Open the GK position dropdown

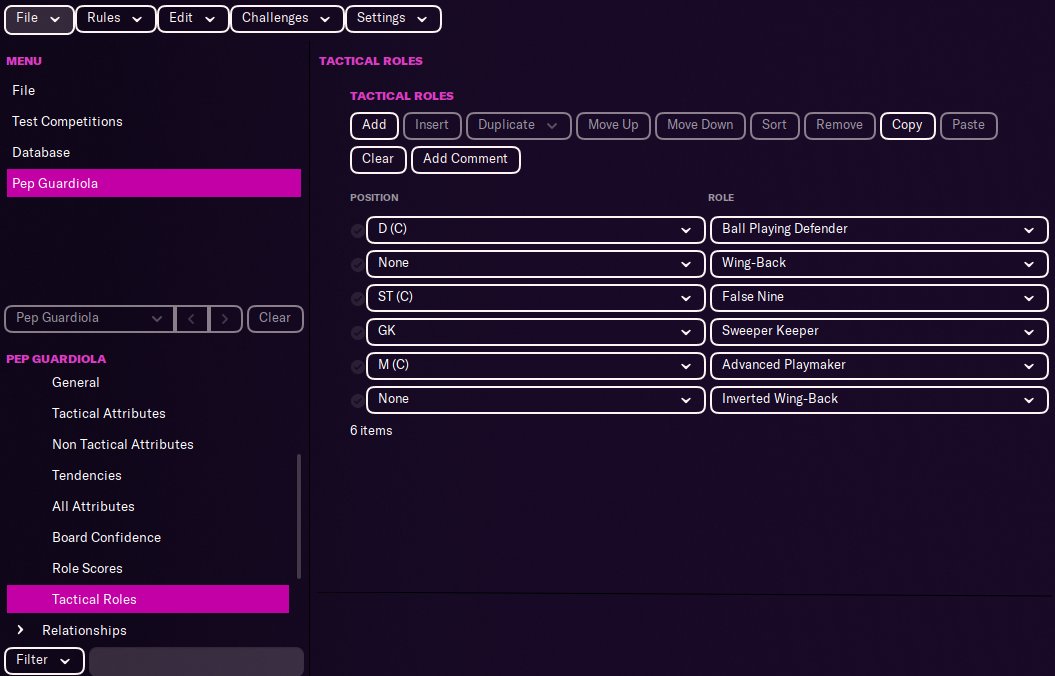535,332
